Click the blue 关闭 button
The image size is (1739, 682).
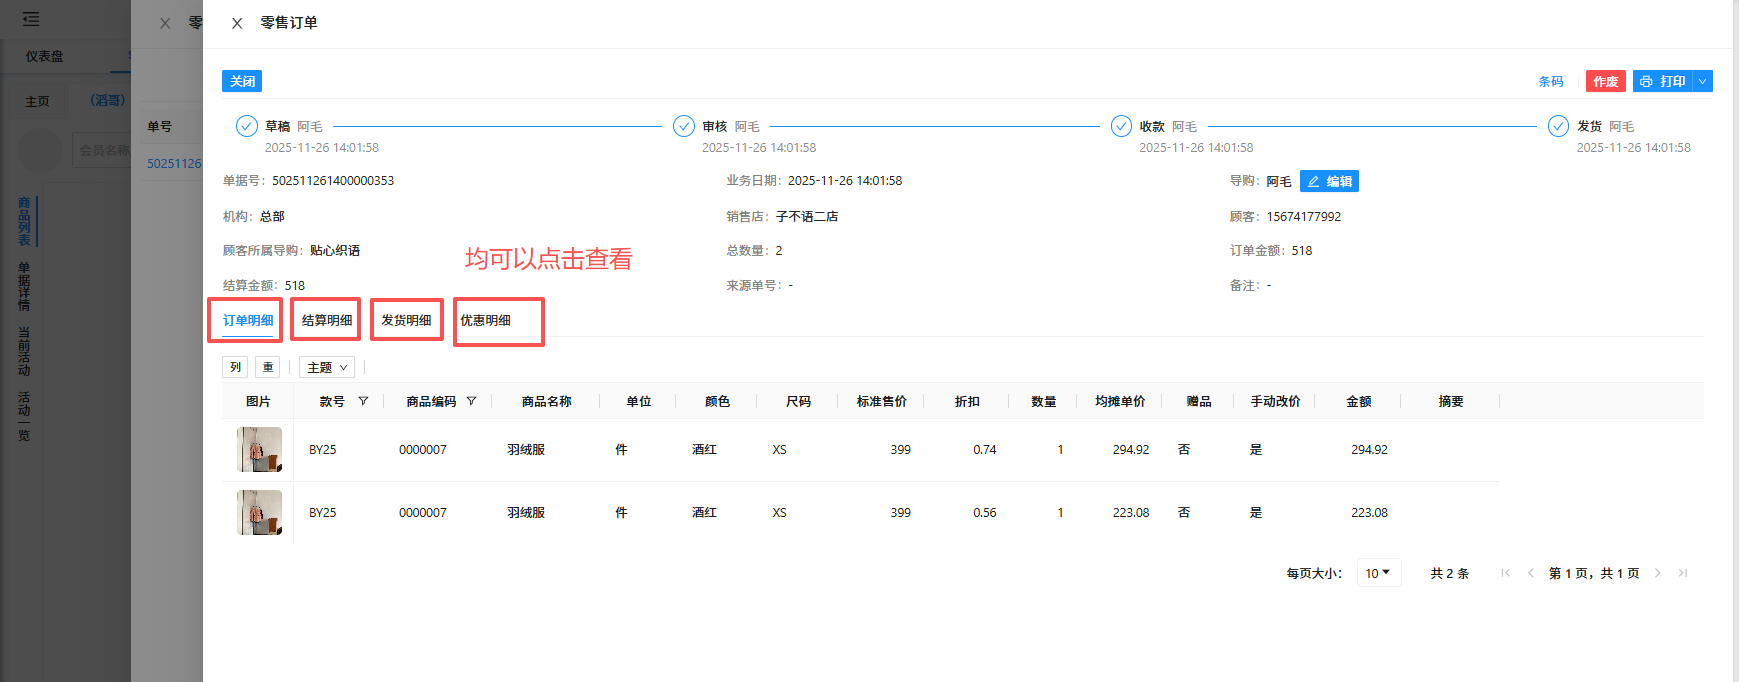coord(242,81)
